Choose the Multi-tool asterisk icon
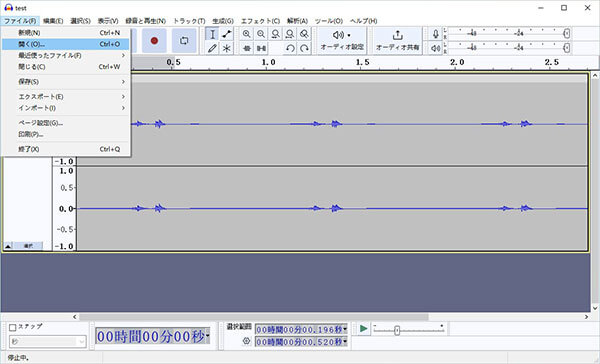Image resolution: width=600 pixels, height=364 pixels. 227,48
